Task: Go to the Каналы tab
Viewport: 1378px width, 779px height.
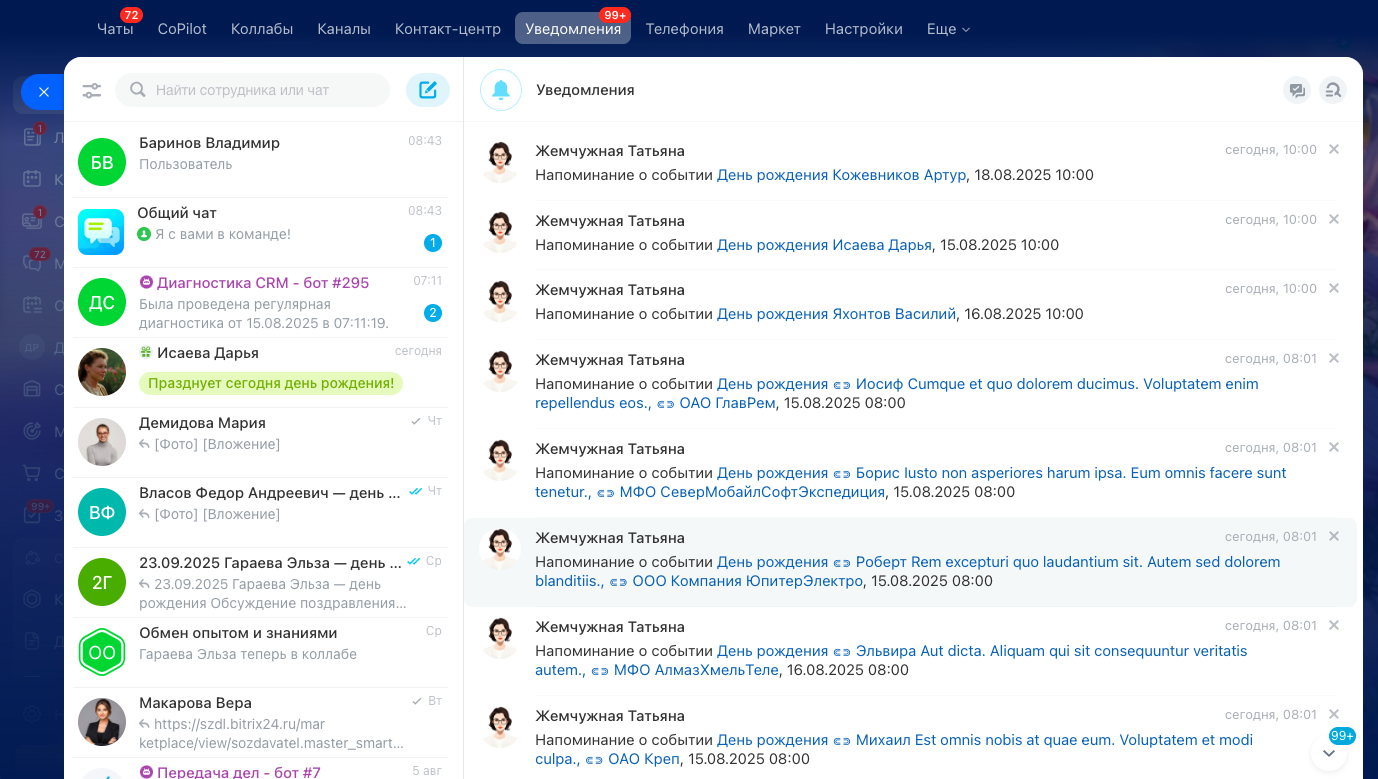Action: click(x=344, y=29)
